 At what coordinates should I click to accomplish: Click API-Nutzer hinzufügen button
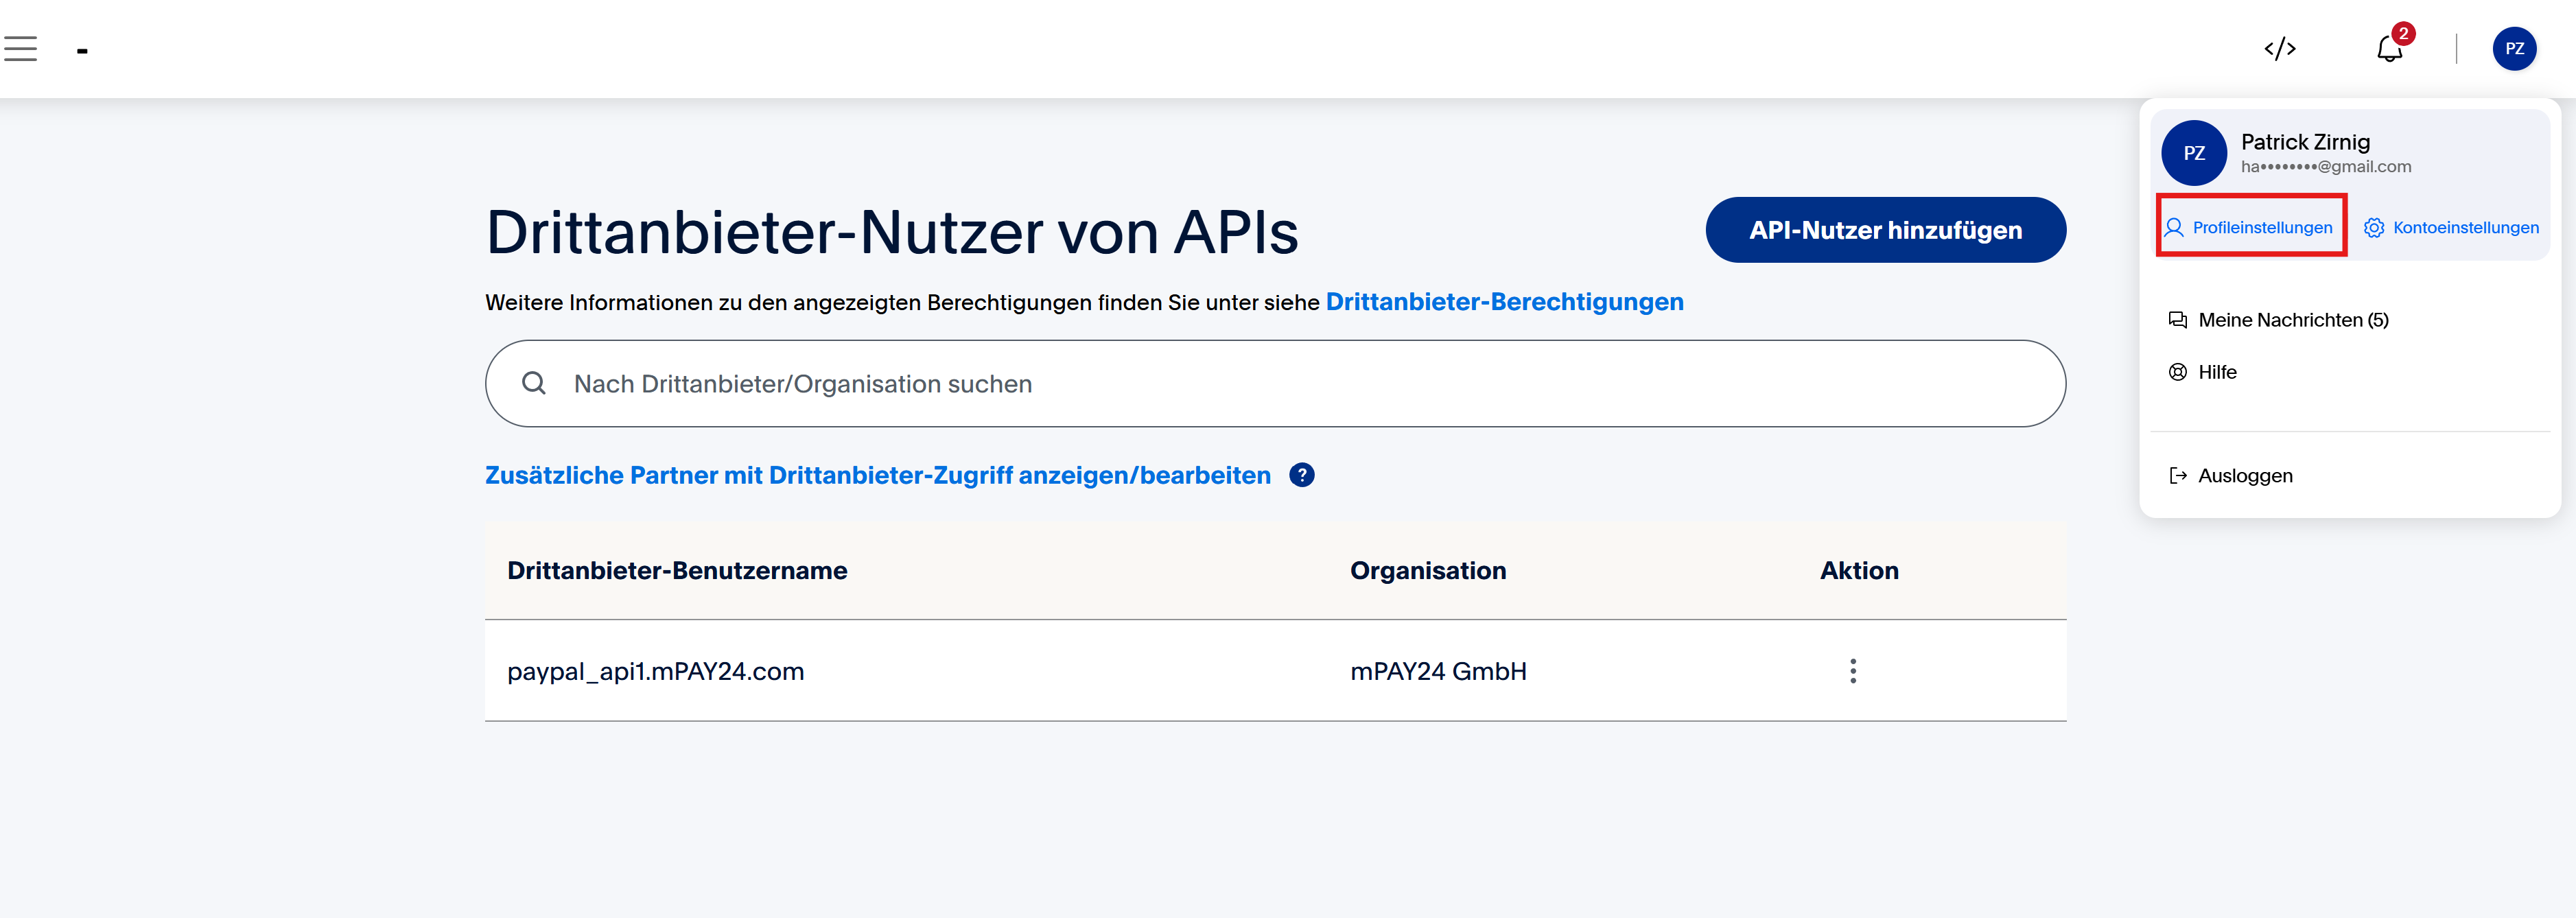point(1885,230)
